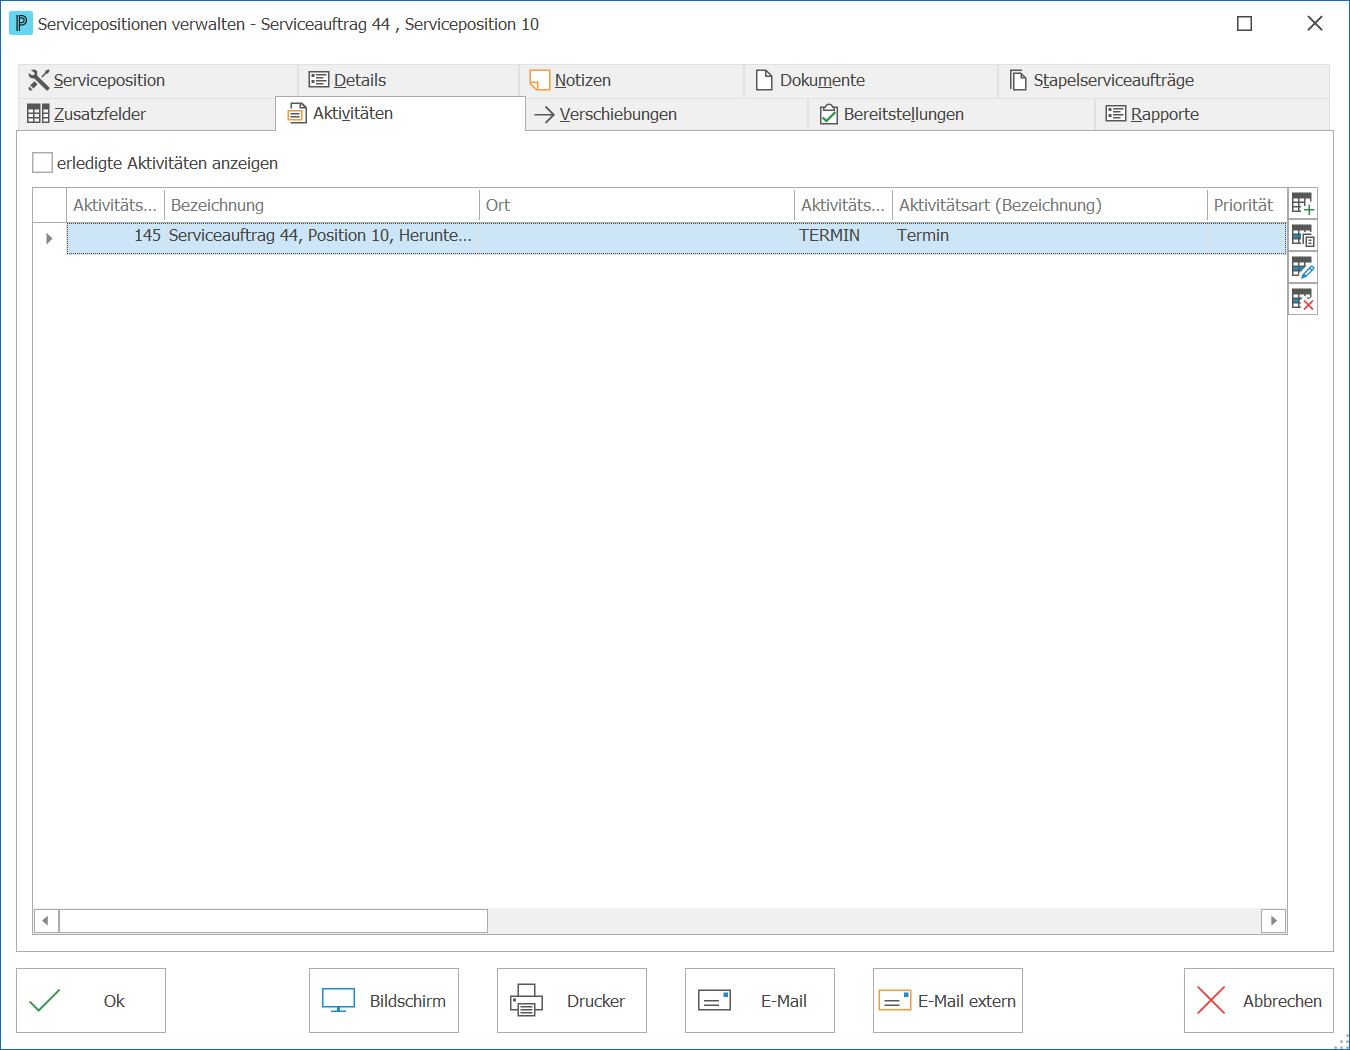This screenshot has height=1050, width=1350.
Task: Maximize the Servicepositionen verwalten window
Action: coord(1244,23)
